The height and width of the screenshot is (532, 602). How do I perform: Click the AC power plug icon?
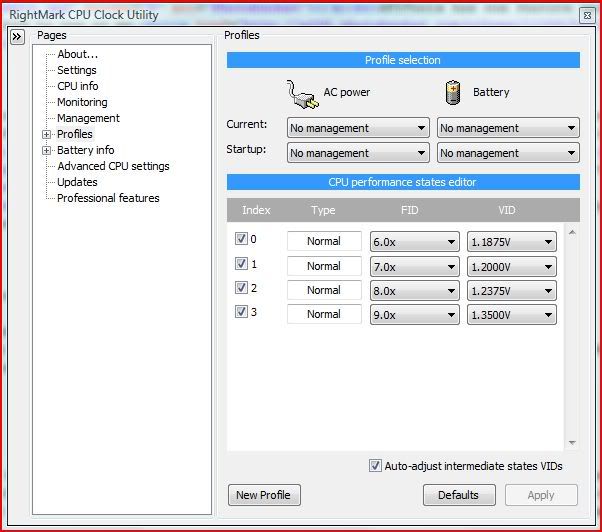tap(303, 94)
